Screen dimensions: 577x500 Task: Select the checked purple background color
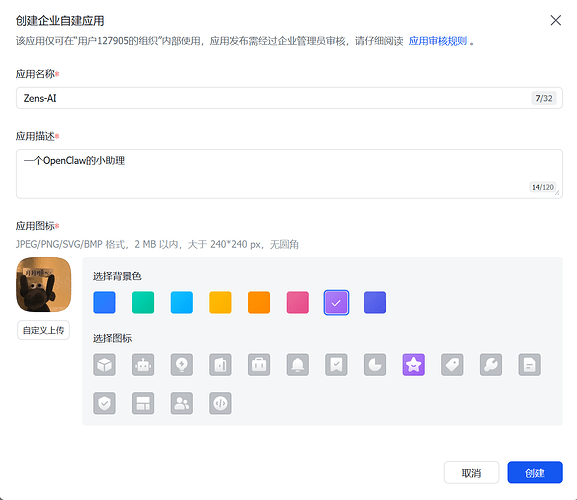click(x=336, y=302)
